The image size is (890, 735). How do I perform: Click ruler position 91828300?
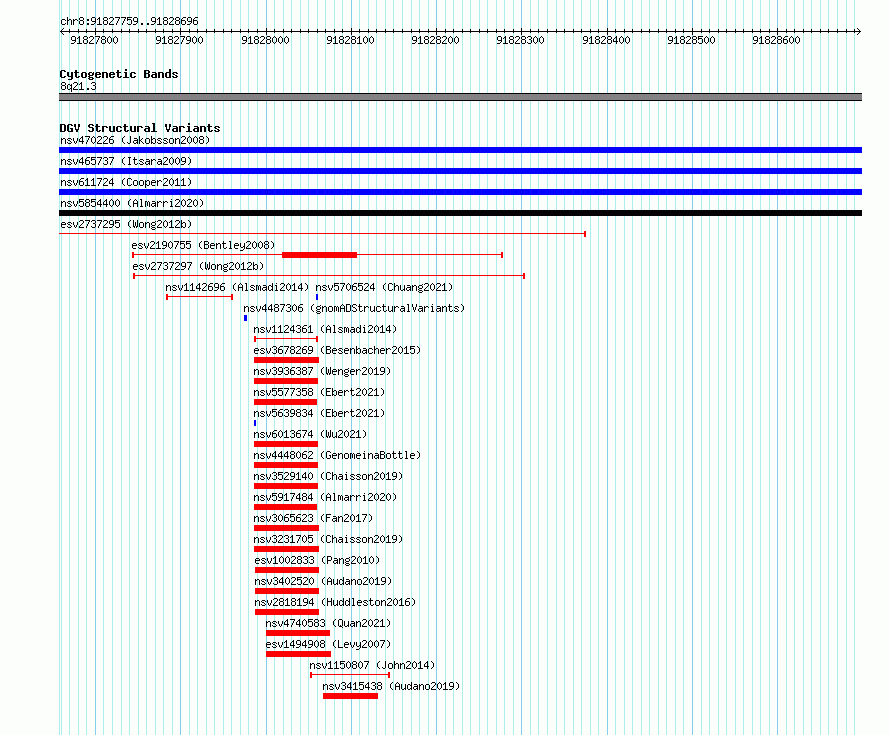[520, 40]
